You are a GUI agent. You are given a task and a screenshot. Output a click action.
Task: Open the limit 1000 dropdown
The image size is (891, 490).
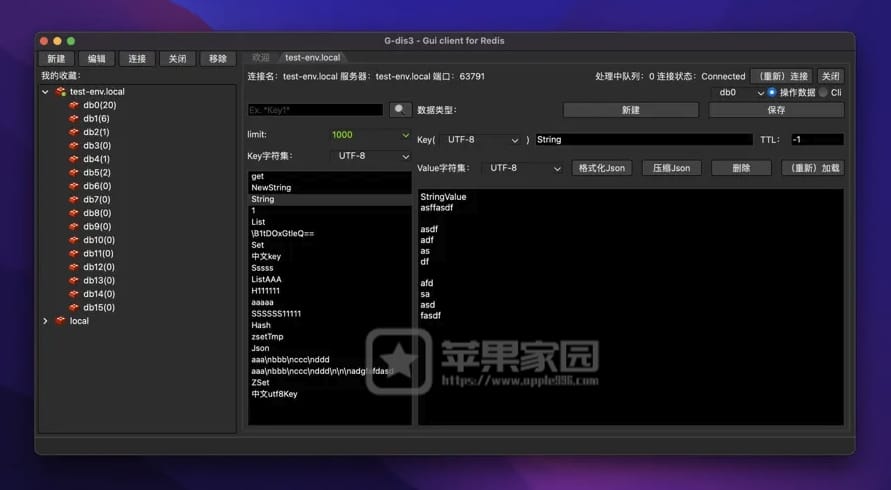click(370, 135)
